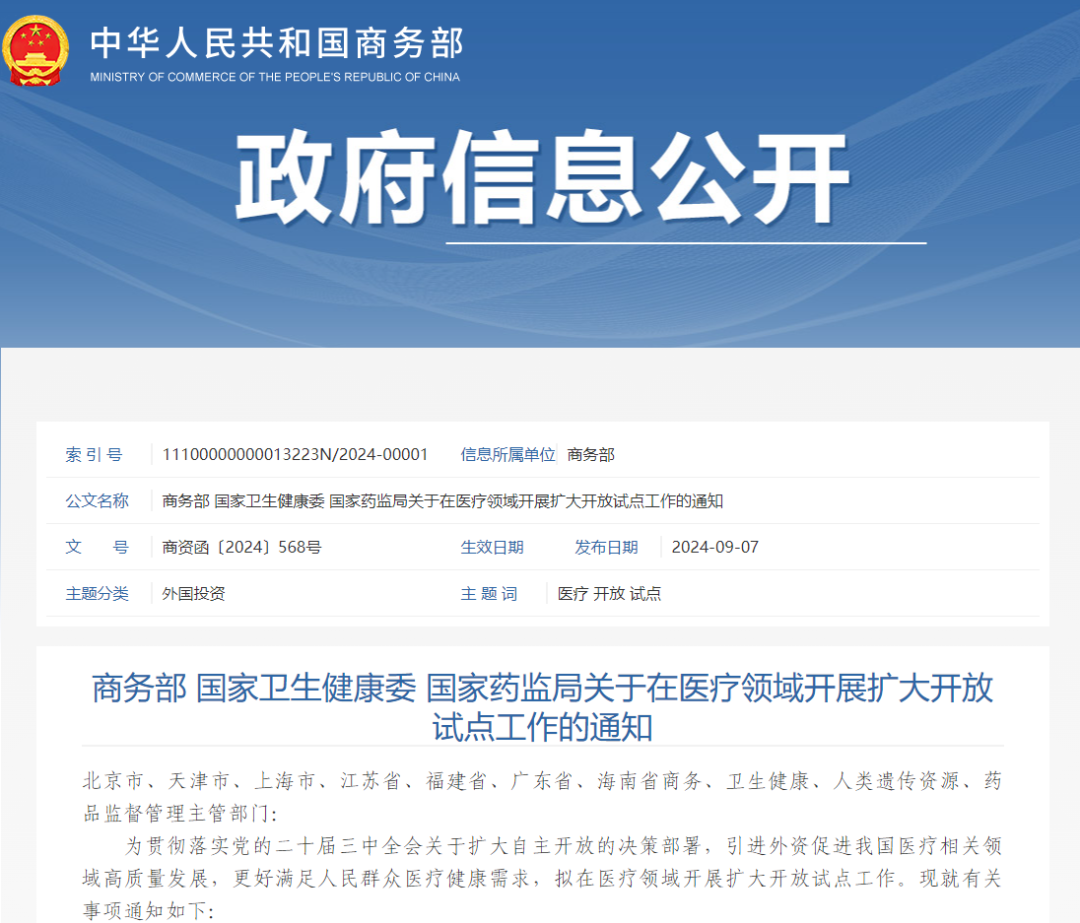Click the 发布日期 label
This screenshot has height=923, width=1080.
(606, 547)
